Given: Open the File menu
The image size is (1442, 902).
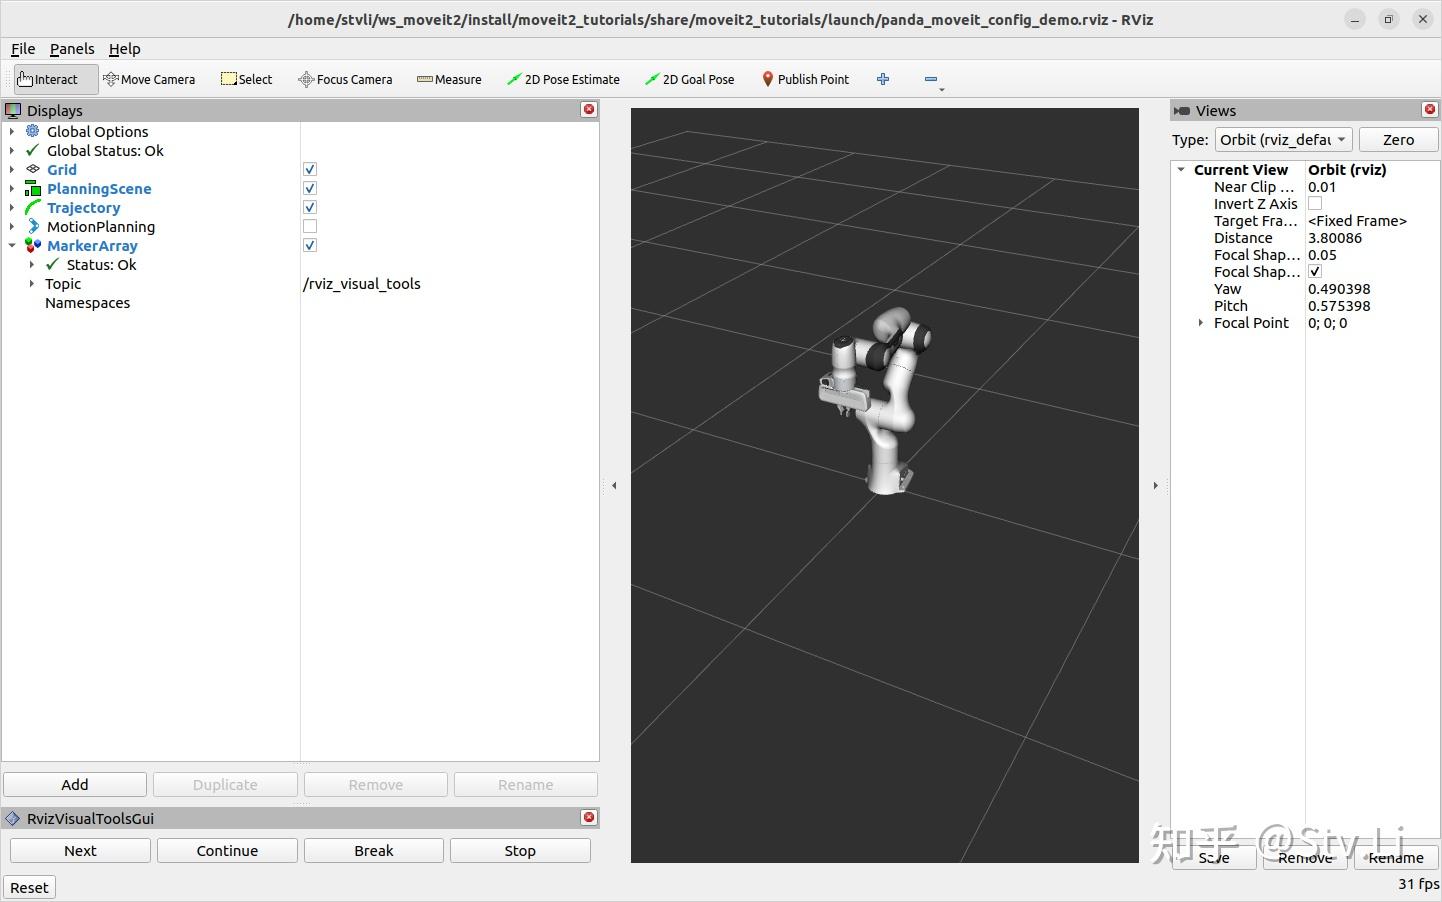Looking at the screenshot, I should tap(22, 48).
